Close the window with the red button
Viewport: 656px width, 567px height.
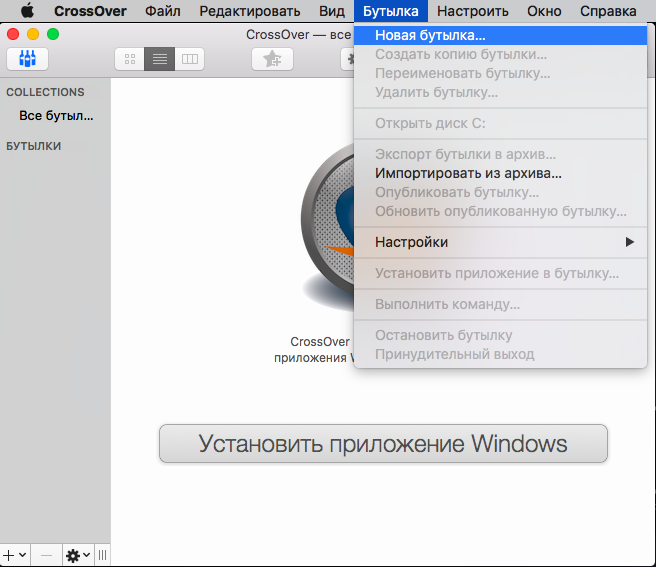pyautogui.click(x=13, y=34)
